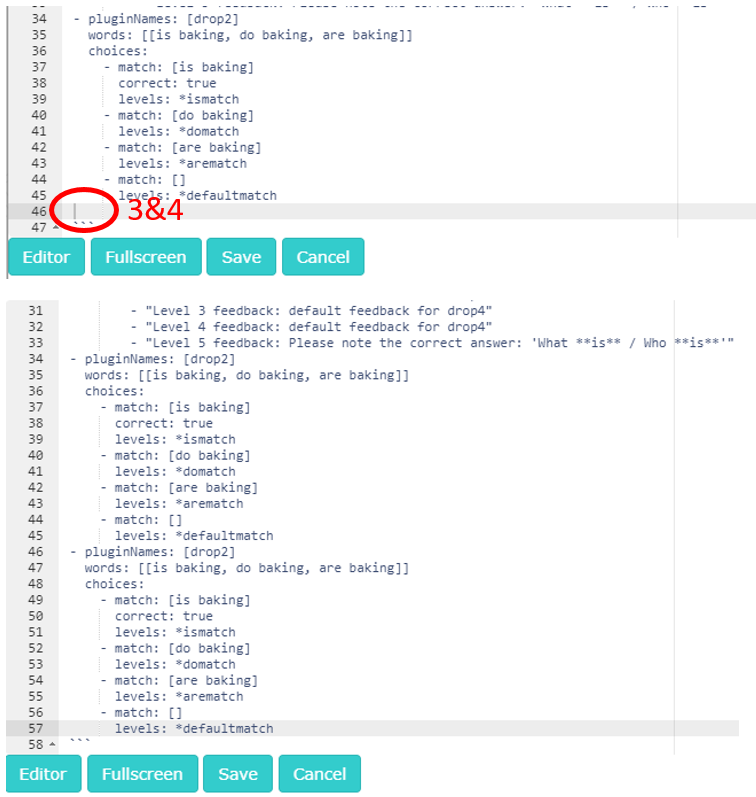Click "- pluginNames: [drop2]" on line 46
756x797 pixels.
pyautogui.click(x=153, y=552)
